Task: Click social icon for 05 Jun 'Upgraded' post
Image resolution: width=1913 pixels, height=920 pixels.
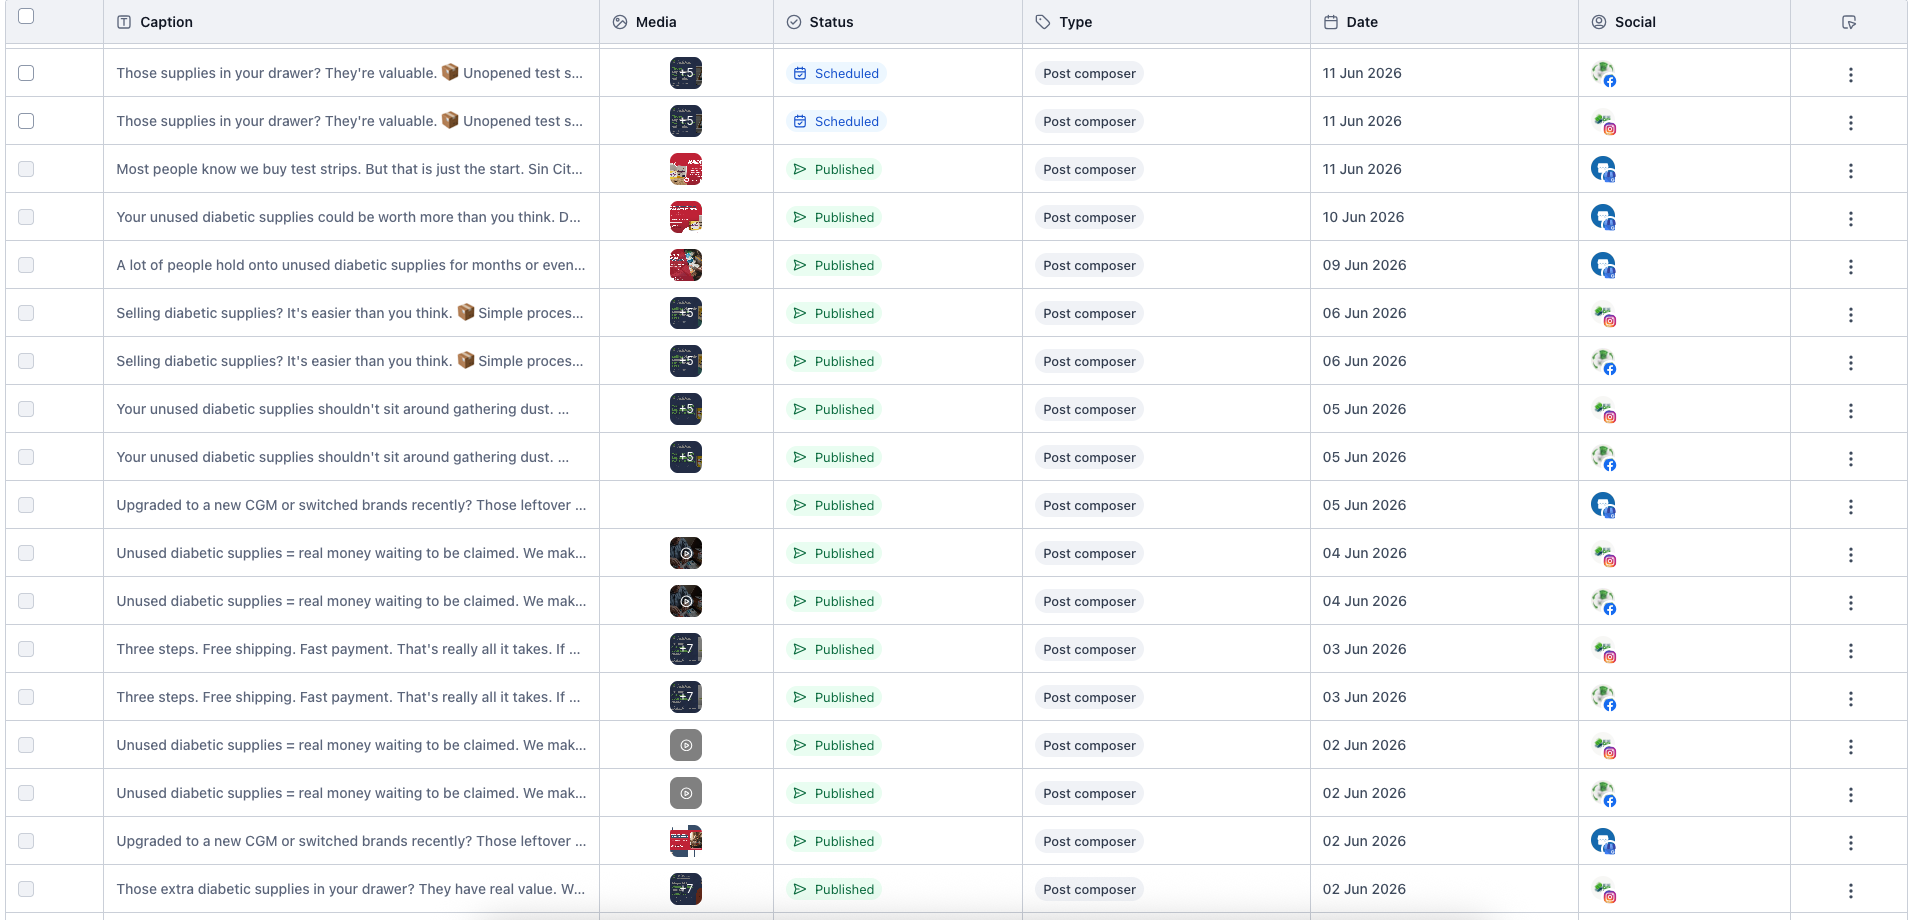Action: (x=1604, y=506)
